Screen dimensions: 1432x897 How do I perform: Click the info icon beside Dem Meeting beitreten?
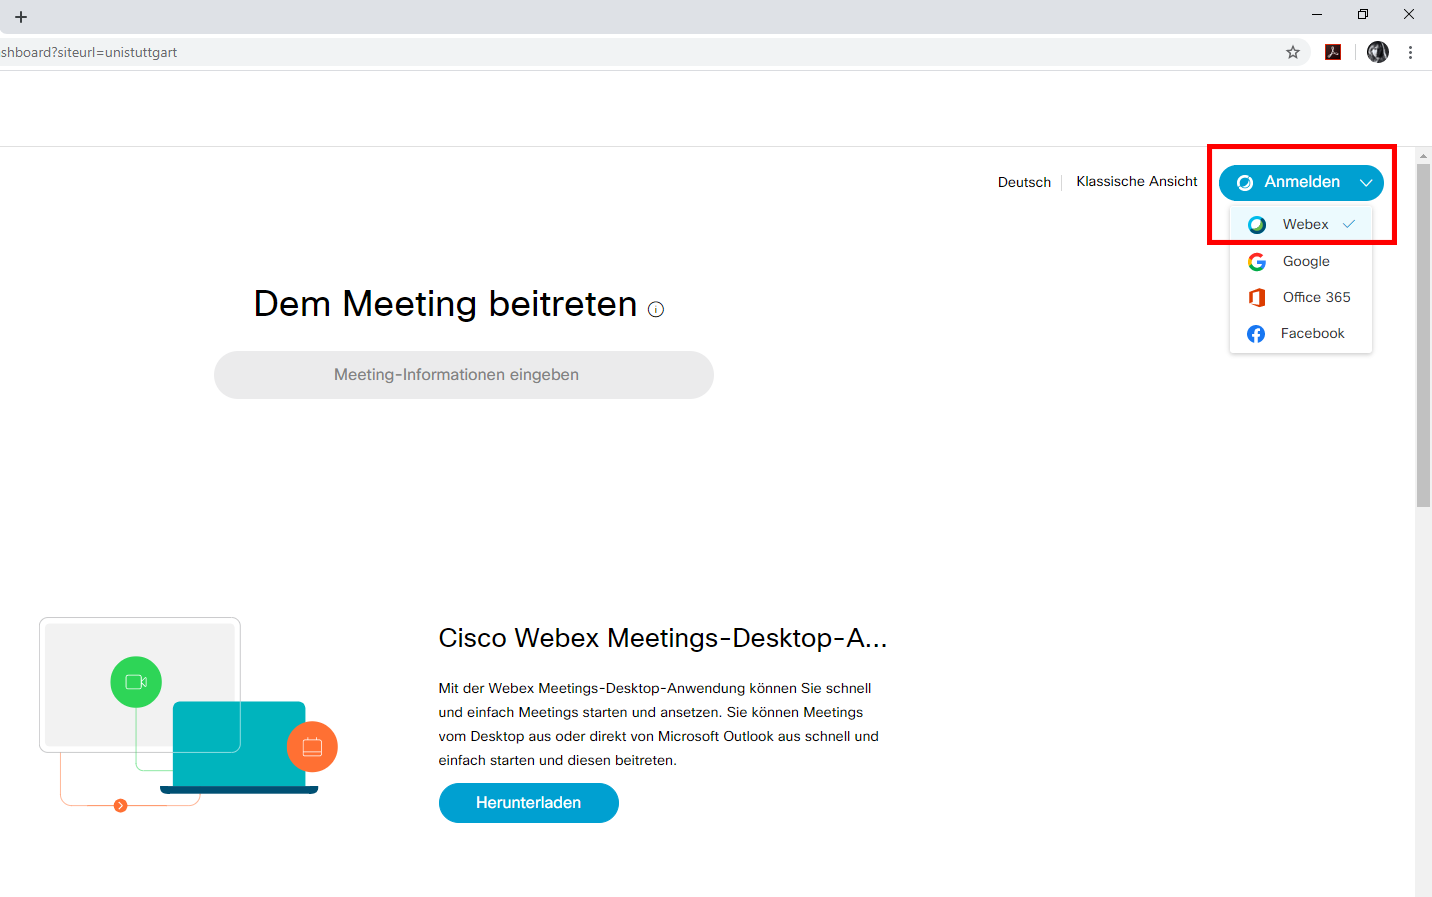point(656,309)
